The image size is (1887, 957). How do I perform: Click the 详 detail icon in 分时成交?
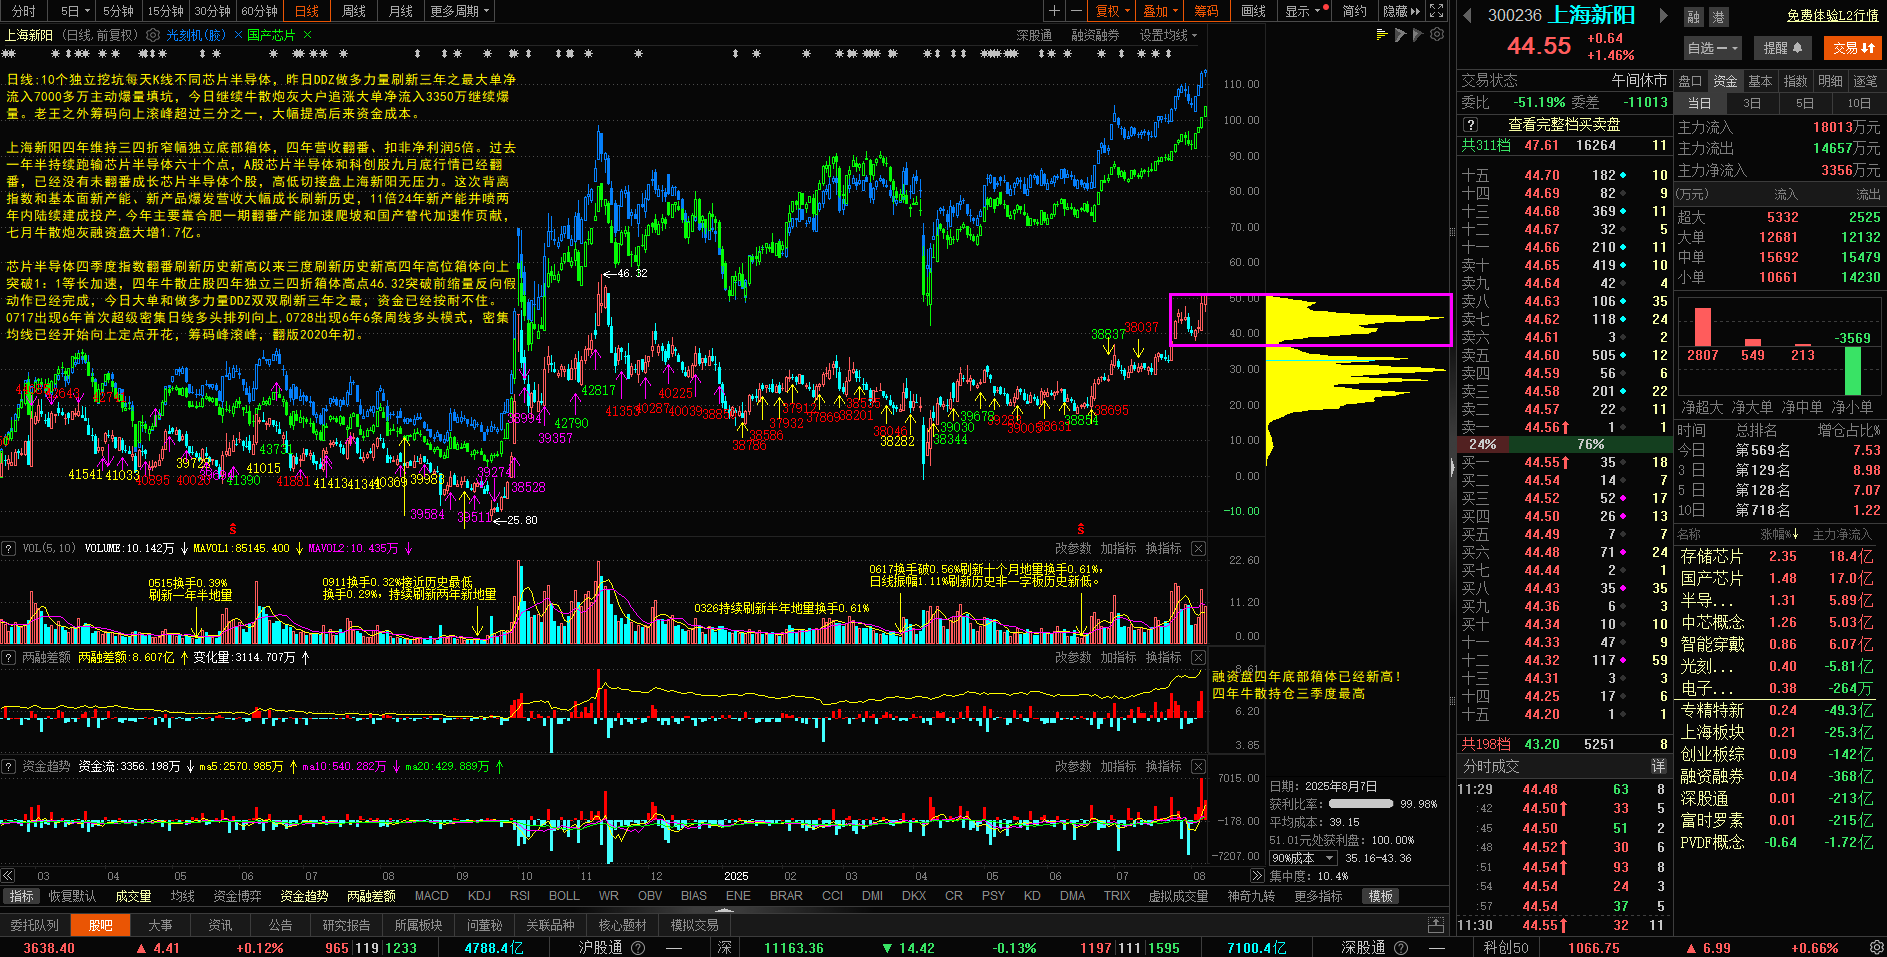(x=1658, y=766)
